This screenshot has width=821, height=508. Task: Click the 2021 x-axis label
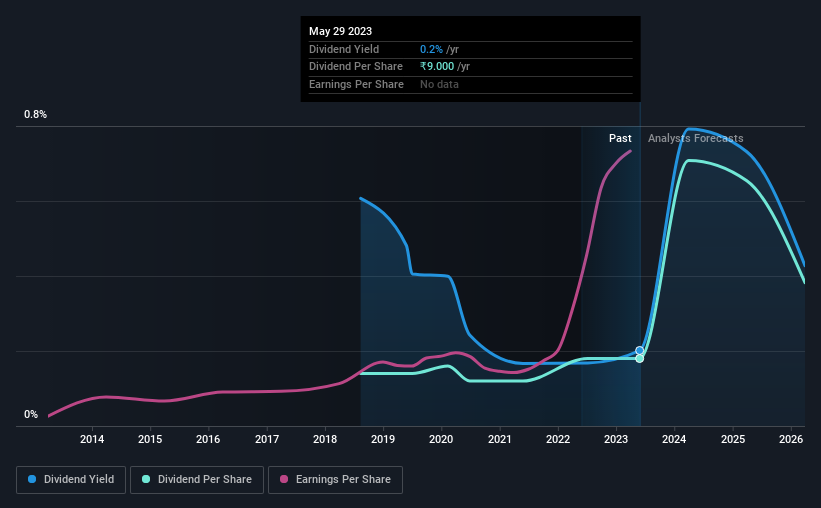pyautogui.click(x=500, y=439)
